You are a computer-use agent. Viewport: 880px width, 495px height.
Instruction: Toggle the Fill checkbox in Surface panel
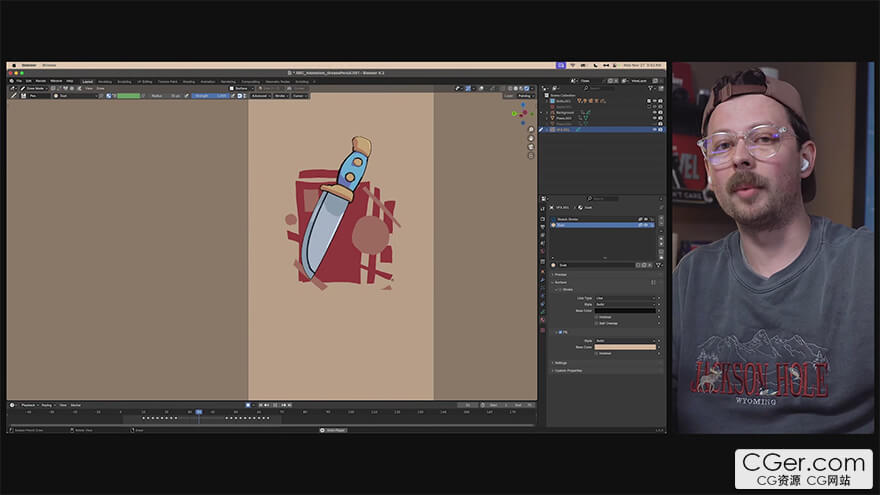(558, 332)
